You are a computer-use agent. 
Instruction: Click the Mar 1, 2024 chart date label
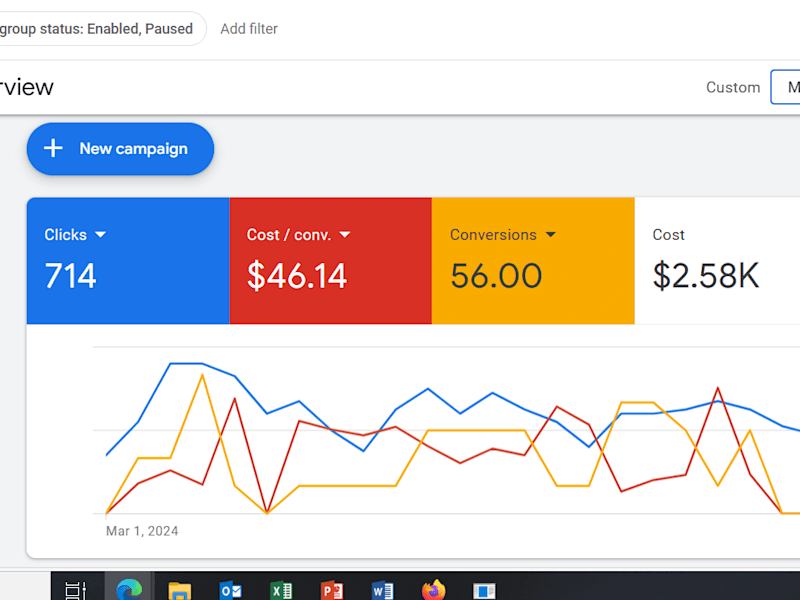[x=142, y=531]
